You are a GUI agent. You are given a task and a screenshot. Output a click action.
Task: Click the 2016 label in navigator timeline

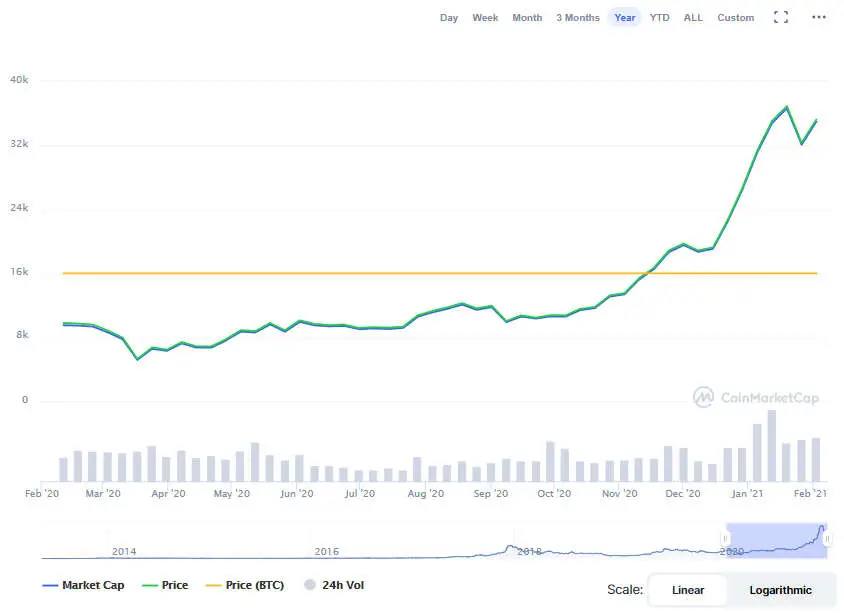click(327, 551)
